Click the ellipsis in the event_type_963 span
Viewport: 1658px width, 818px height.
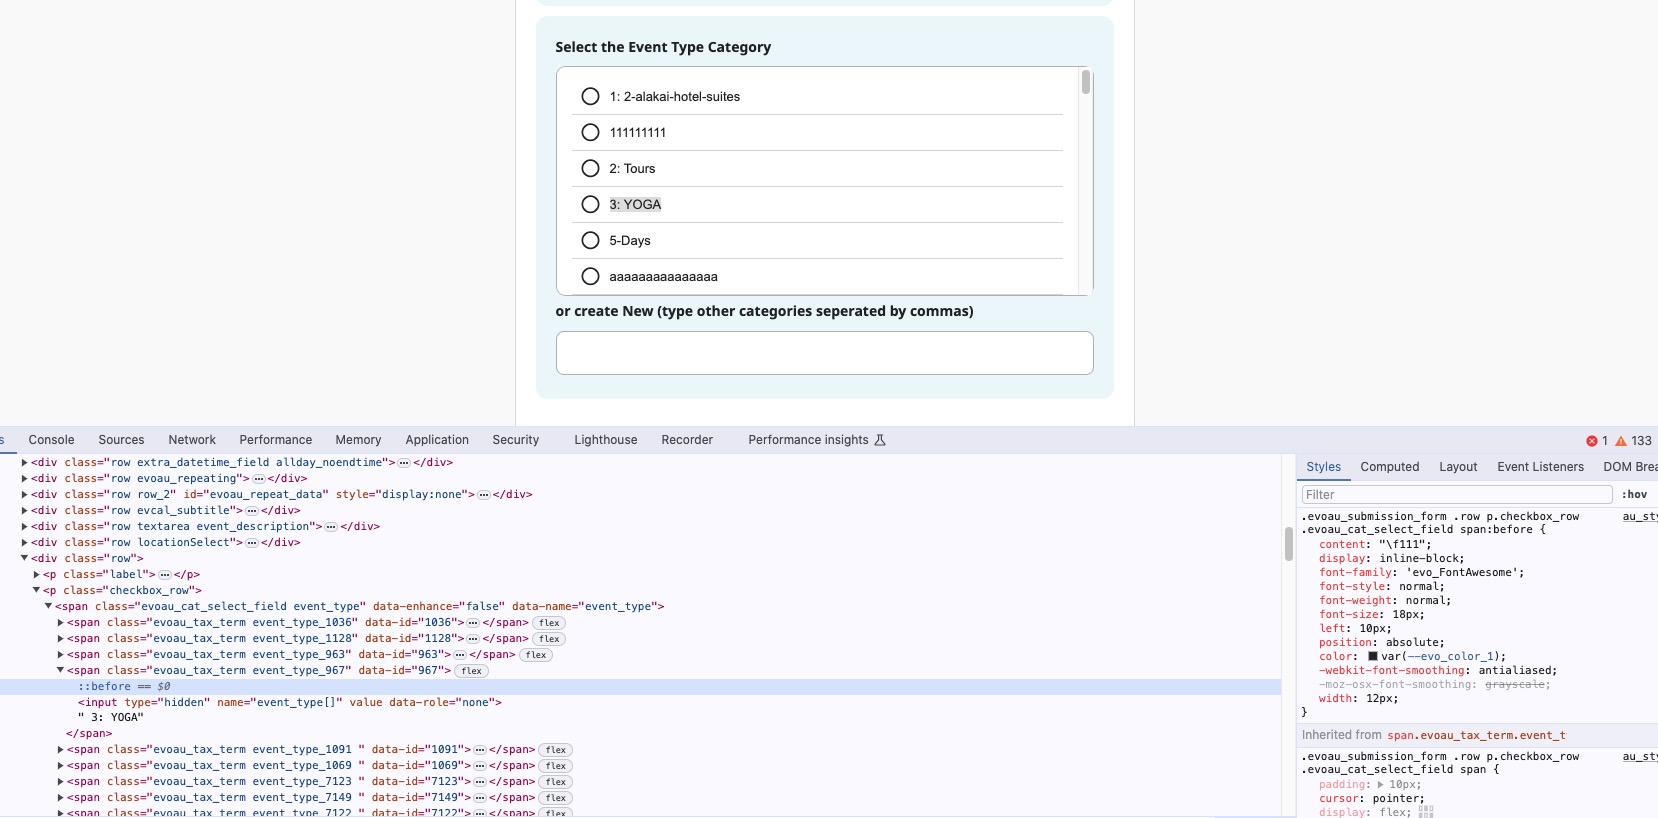coord(460,655)
